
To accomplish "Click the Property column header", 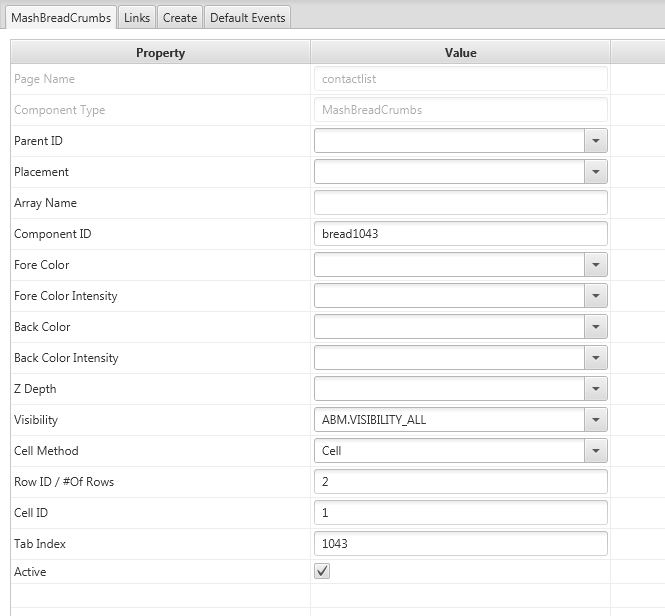I will (x=160, y=53).
